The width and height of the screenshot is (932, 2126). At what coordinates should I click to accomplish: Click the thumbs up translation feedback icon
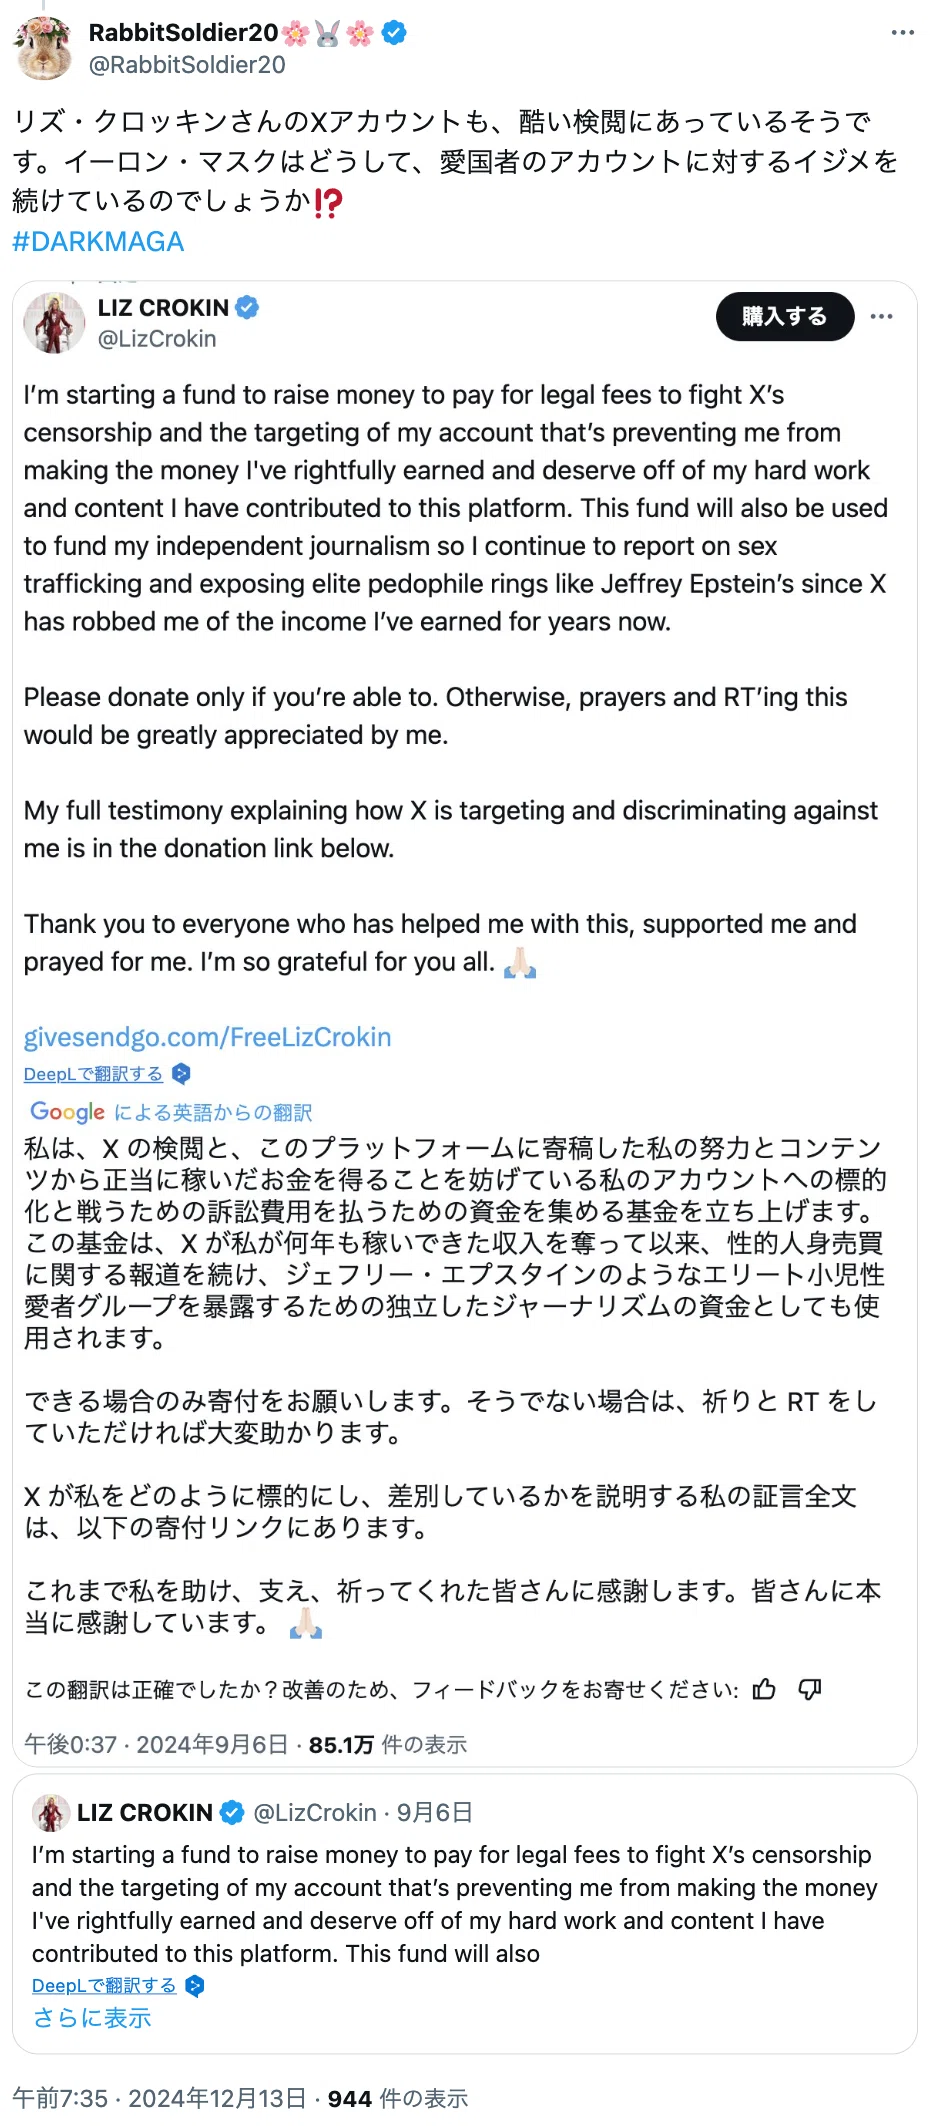click(765, 1689)
